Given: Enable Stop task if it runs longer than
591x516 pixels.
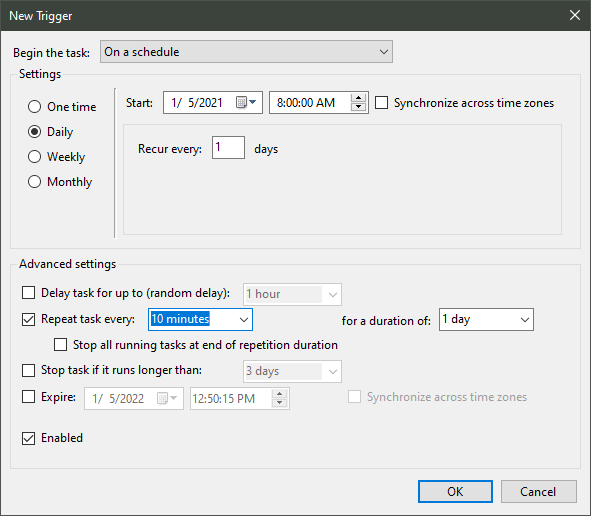Looking at the screenshot, I should pyautogui.click(x=28, y=370).
